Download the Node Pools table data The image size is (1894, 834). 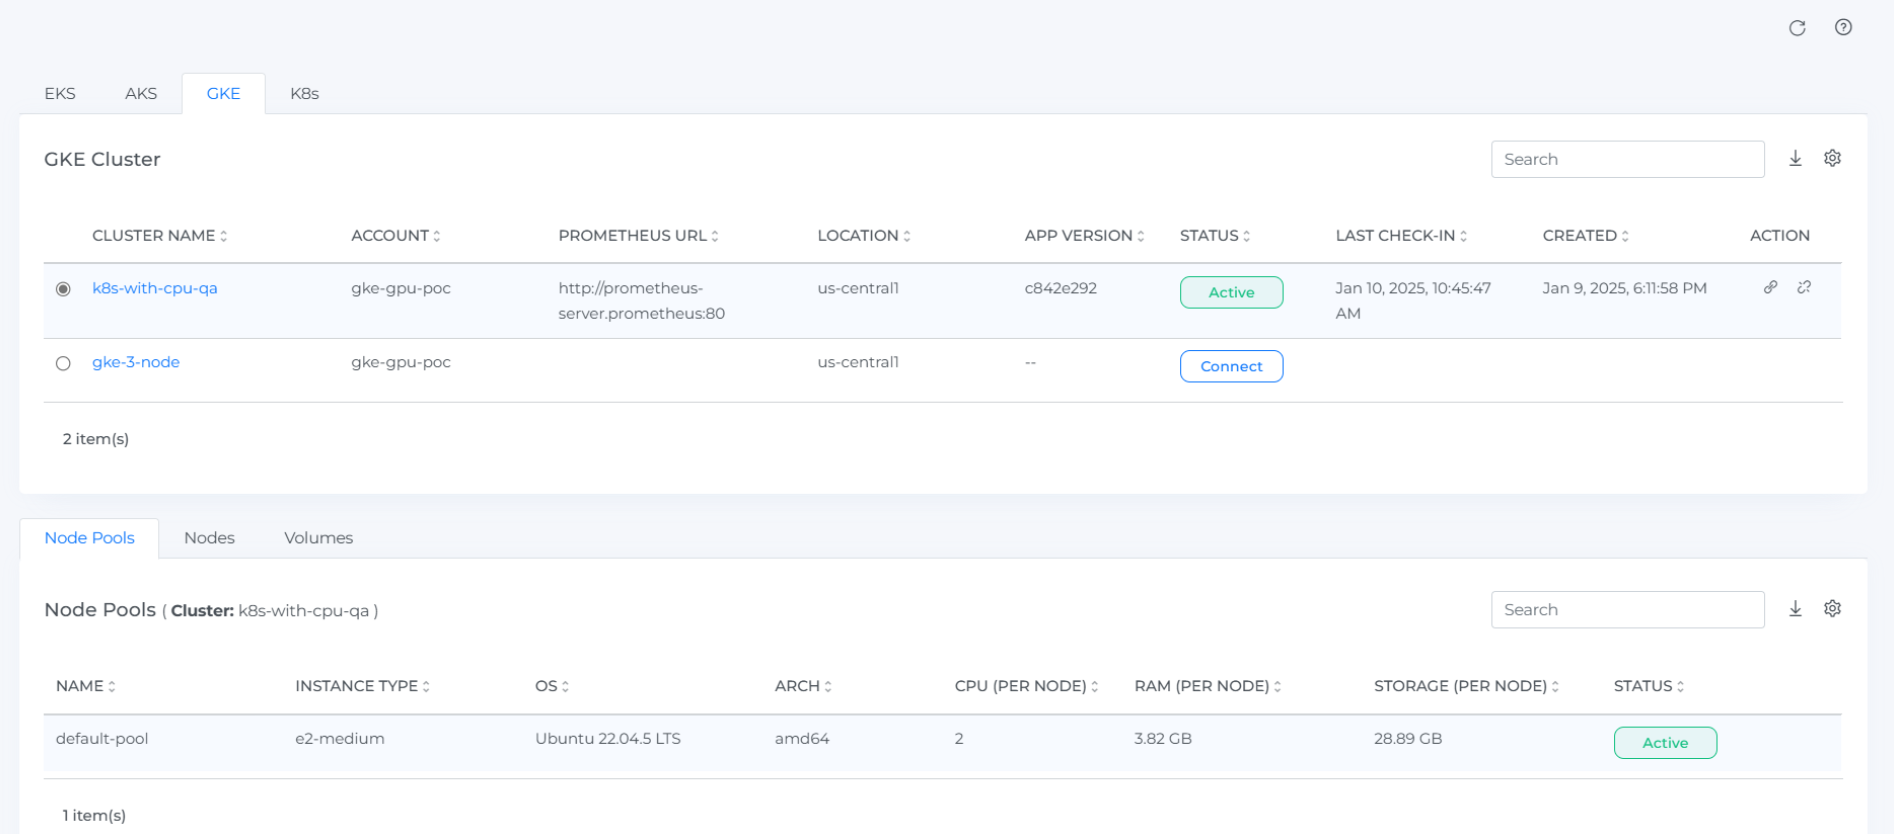pos(1795,609)
